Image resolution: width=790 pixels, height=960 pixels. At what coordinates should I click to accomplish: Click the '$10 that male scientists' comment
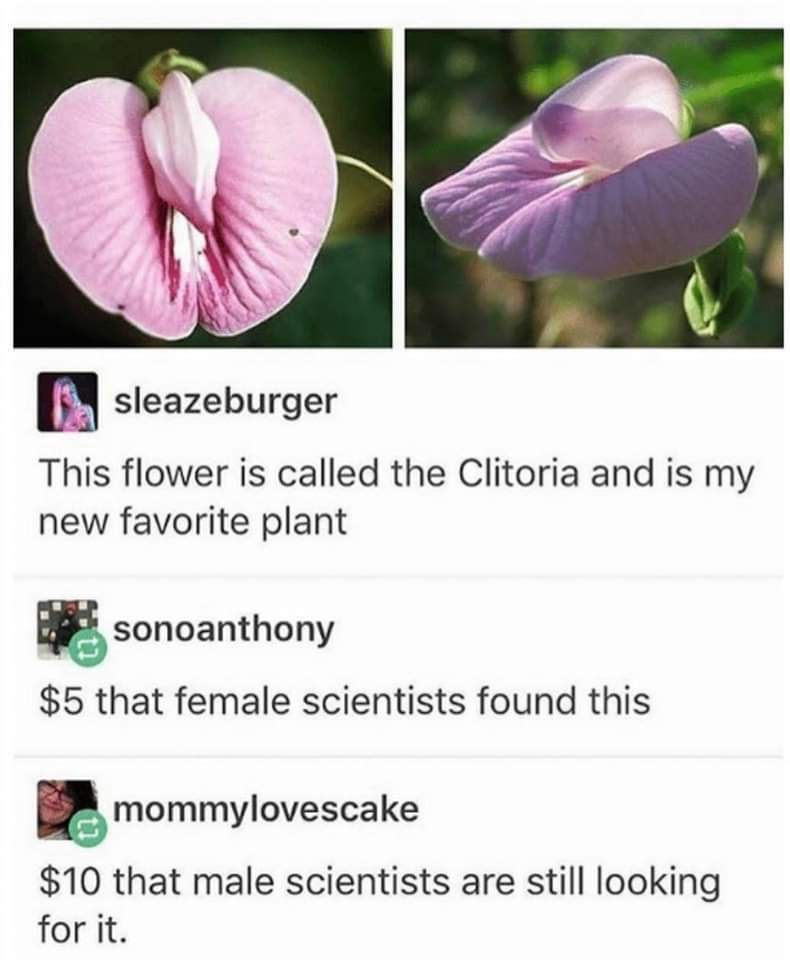click(379, 906)
